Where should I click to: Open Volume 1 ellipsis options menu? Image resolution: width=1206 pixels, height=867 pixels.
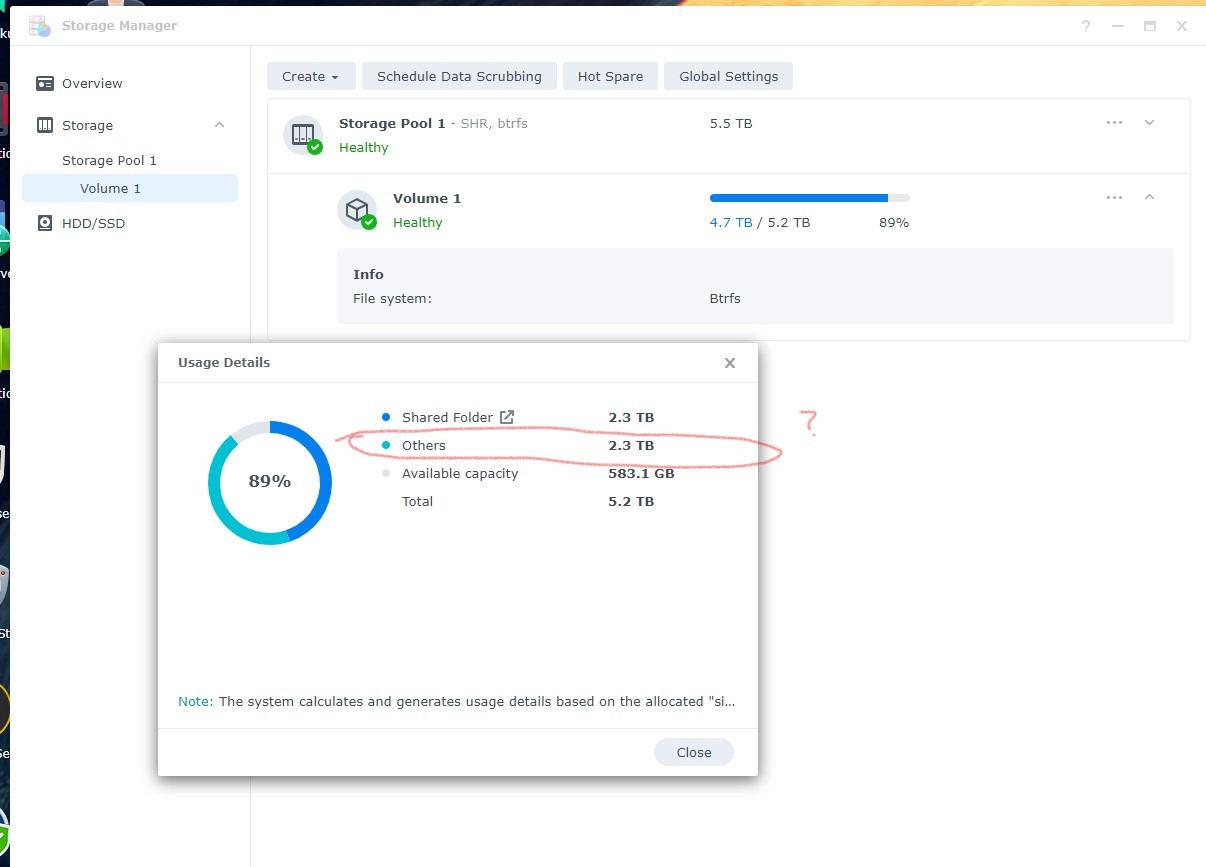click(1114, 197)
